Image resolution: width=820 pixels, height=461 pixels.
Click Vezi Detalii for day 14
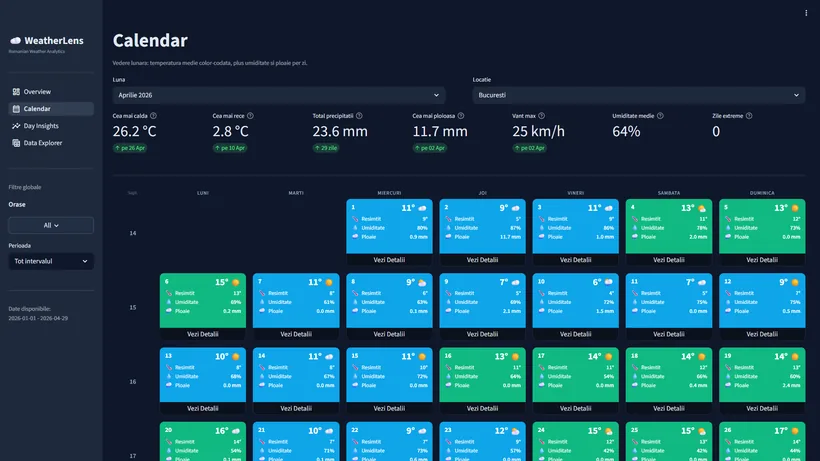[296, 408]
